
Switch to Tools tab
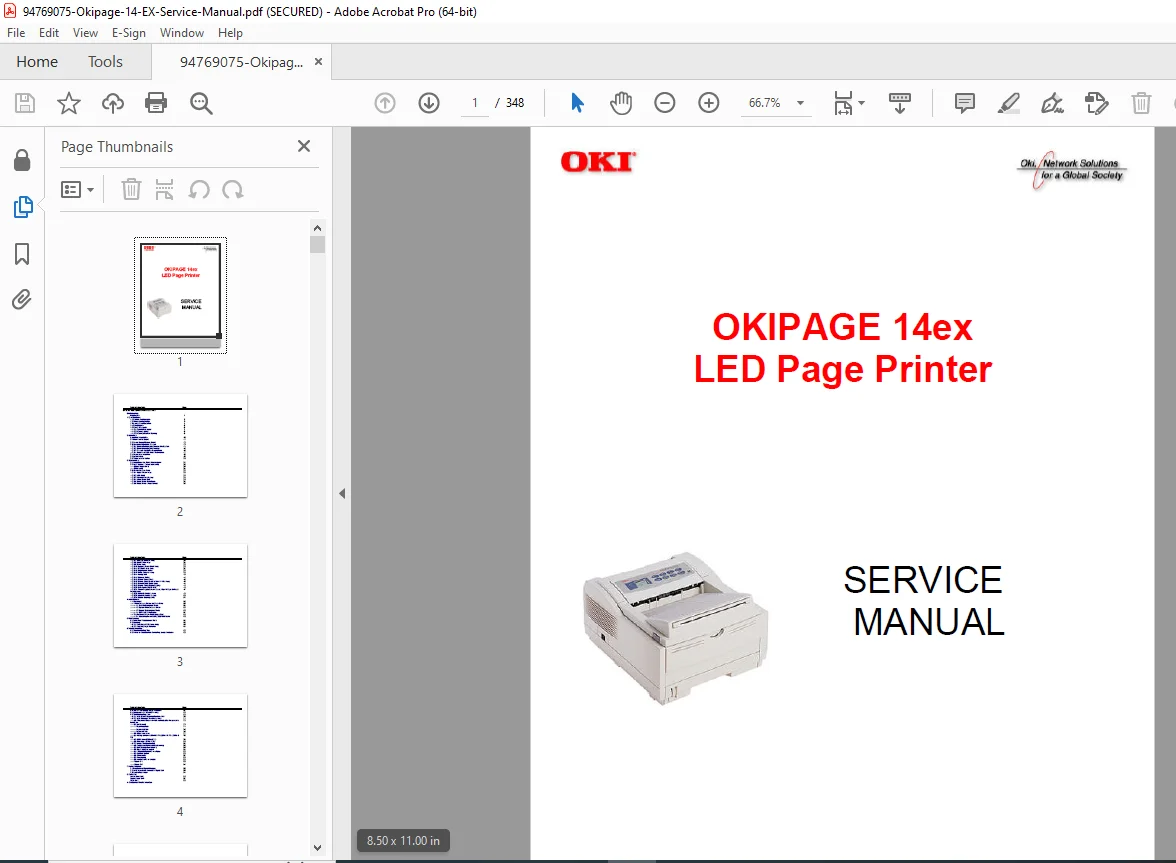tap(105, 61)
